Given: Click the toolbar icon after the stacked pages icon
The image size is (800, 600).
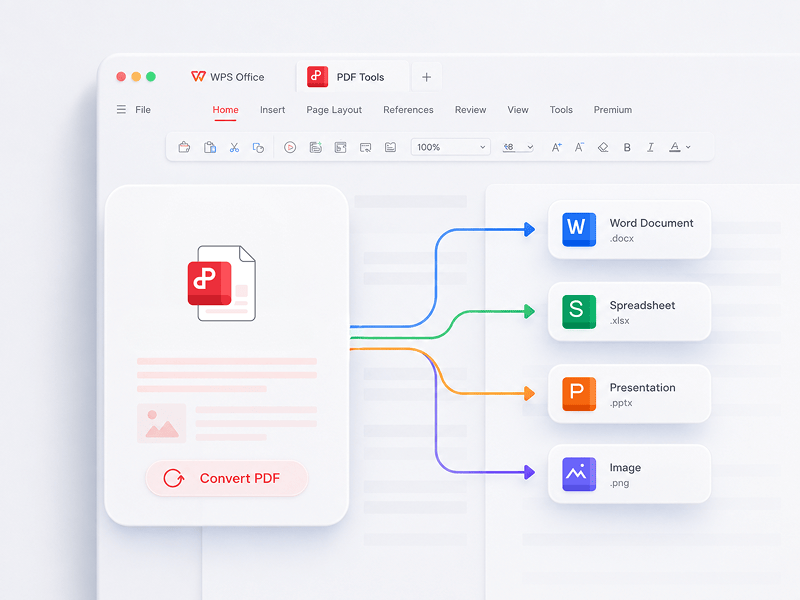Looking at the screenshot, I should (x=340, y=147).
